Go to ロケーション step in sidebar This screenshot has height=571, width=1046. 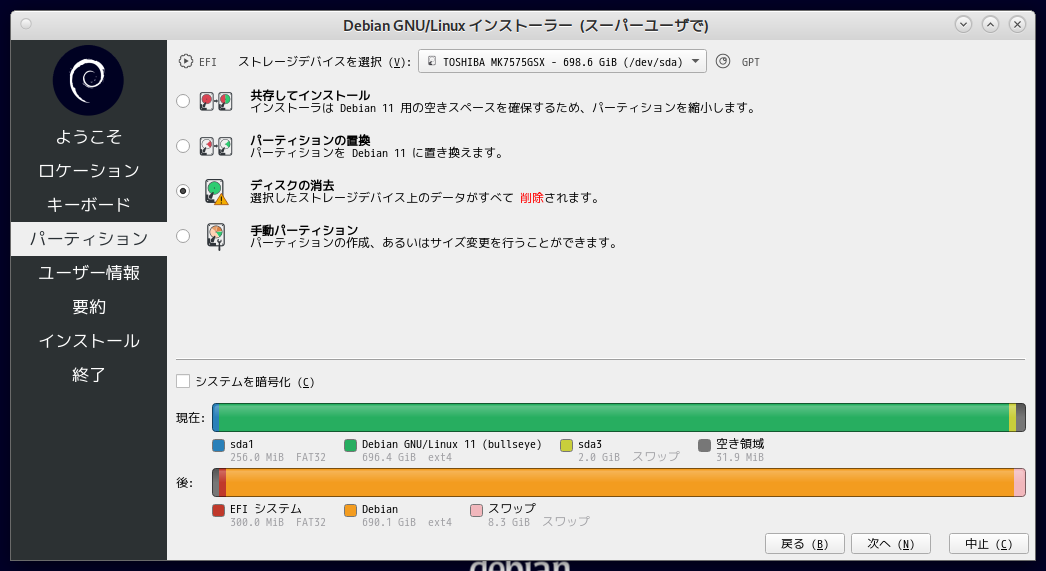click(x=89, y=171)
